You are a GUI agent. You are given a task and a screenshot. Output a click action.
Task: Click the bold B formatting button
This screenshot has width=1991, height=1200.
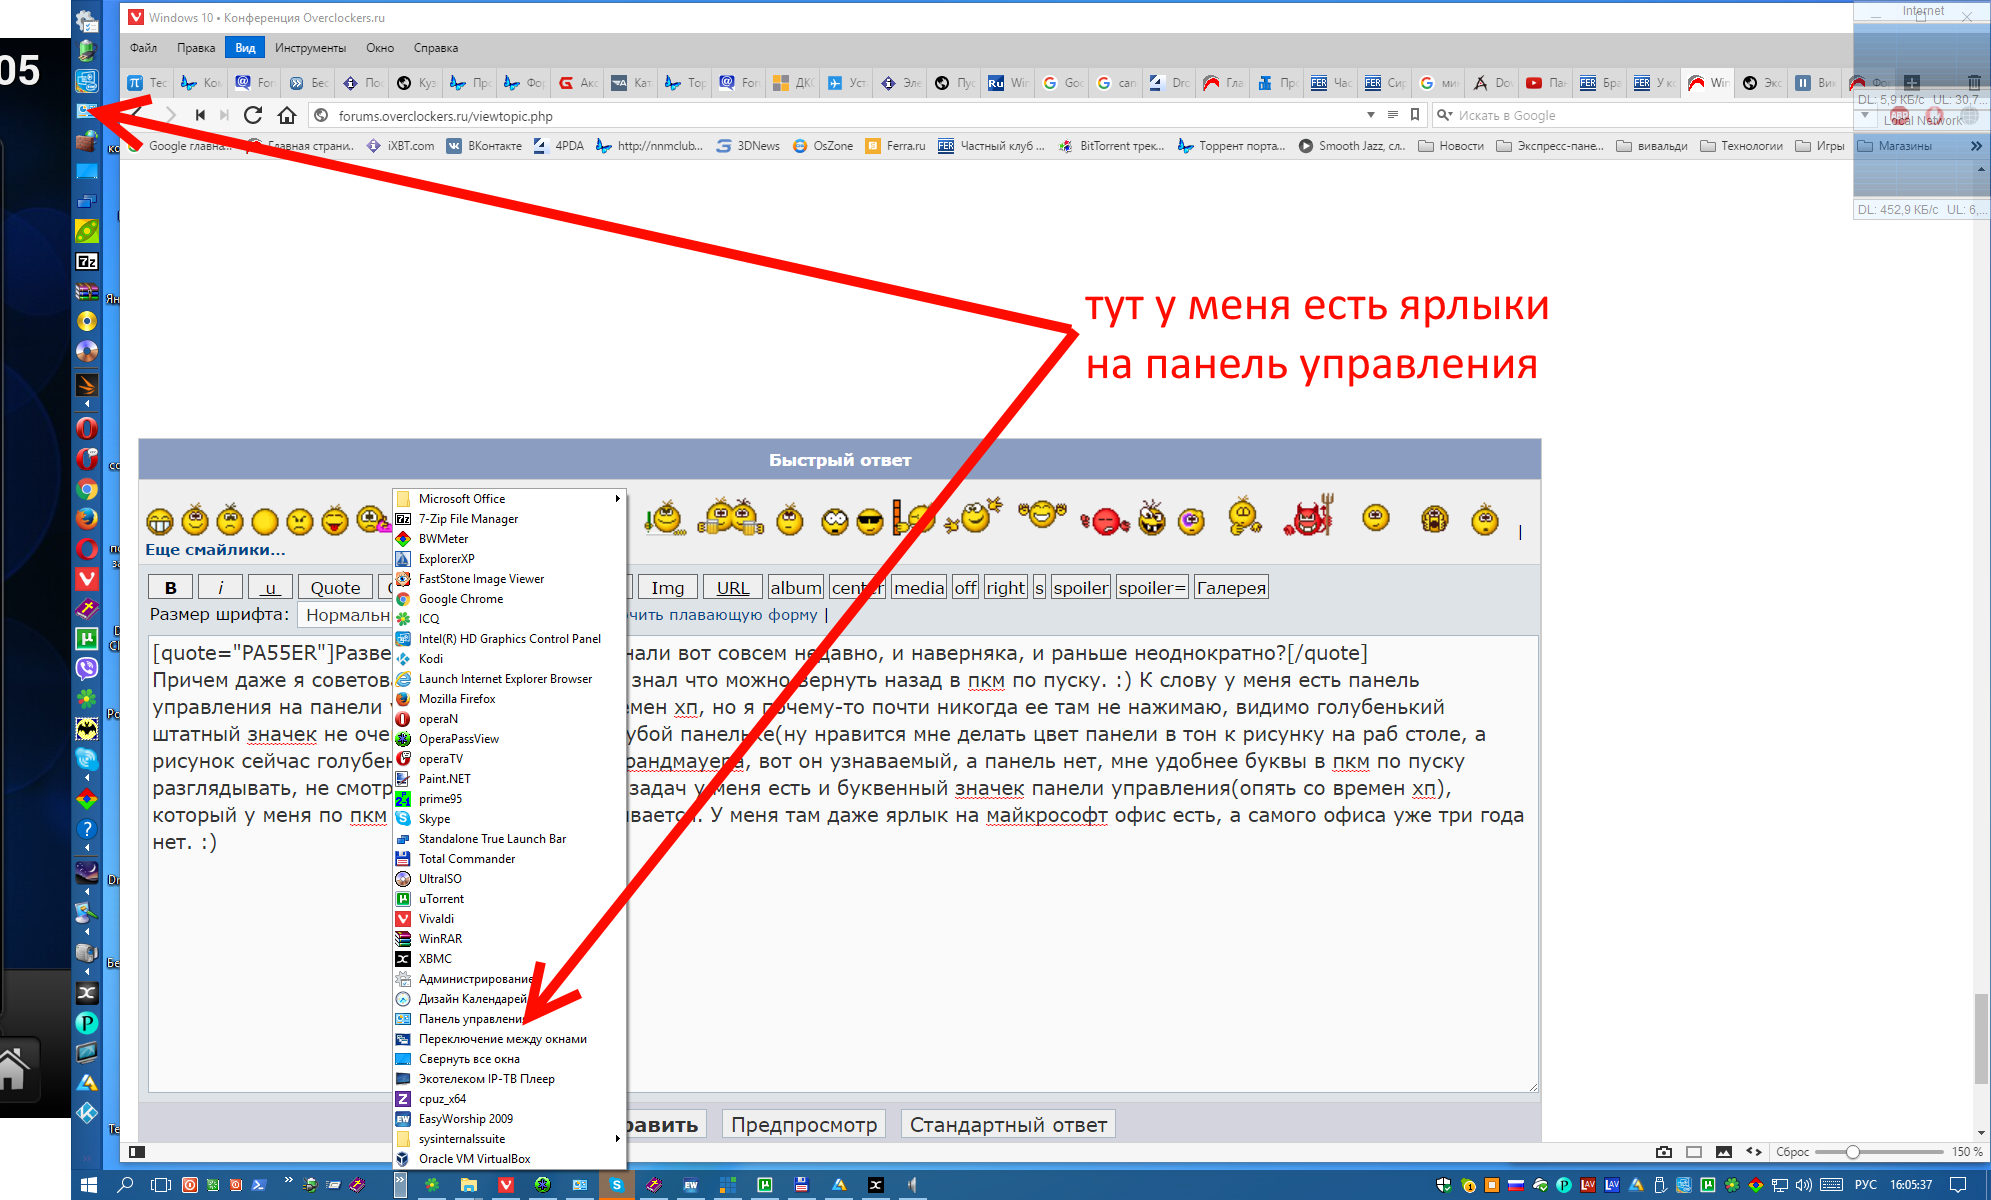(x=170, y=588)
